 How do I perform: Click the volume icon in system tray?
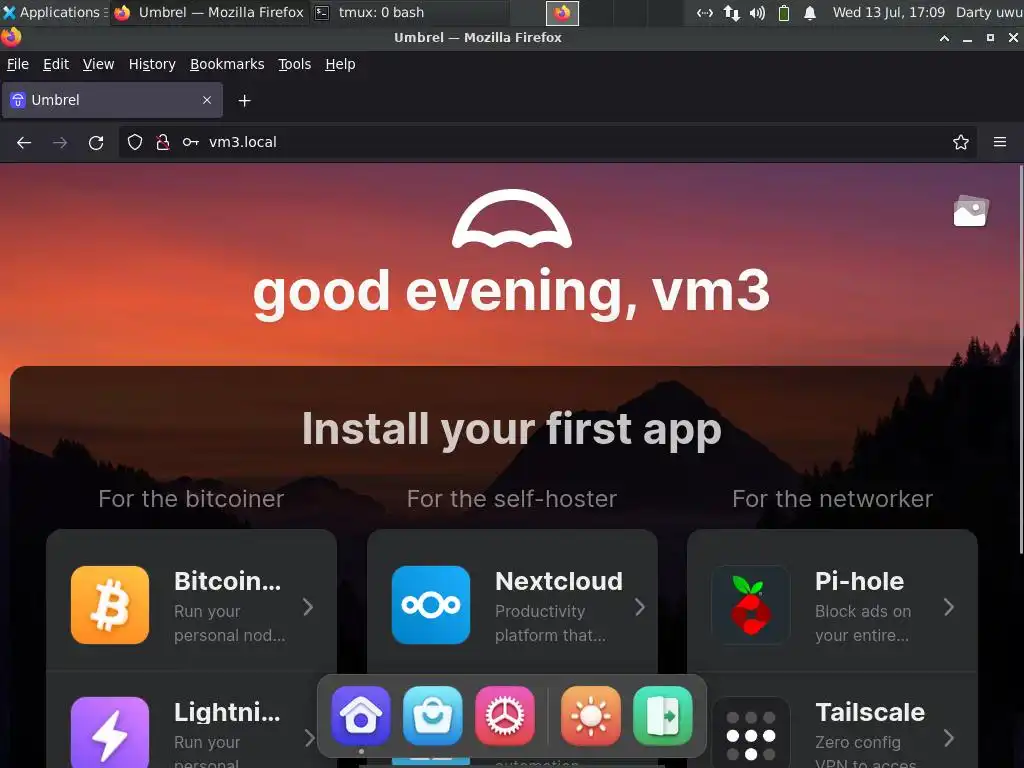tap(757, 13)
